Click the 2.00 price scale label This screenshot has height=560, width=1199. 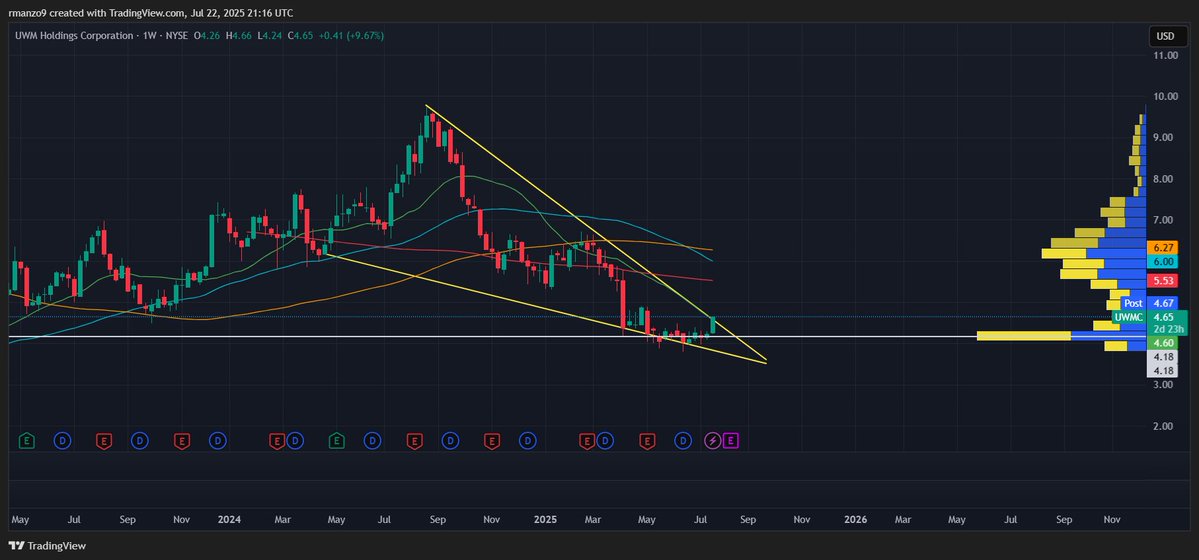click(1165, 426)
